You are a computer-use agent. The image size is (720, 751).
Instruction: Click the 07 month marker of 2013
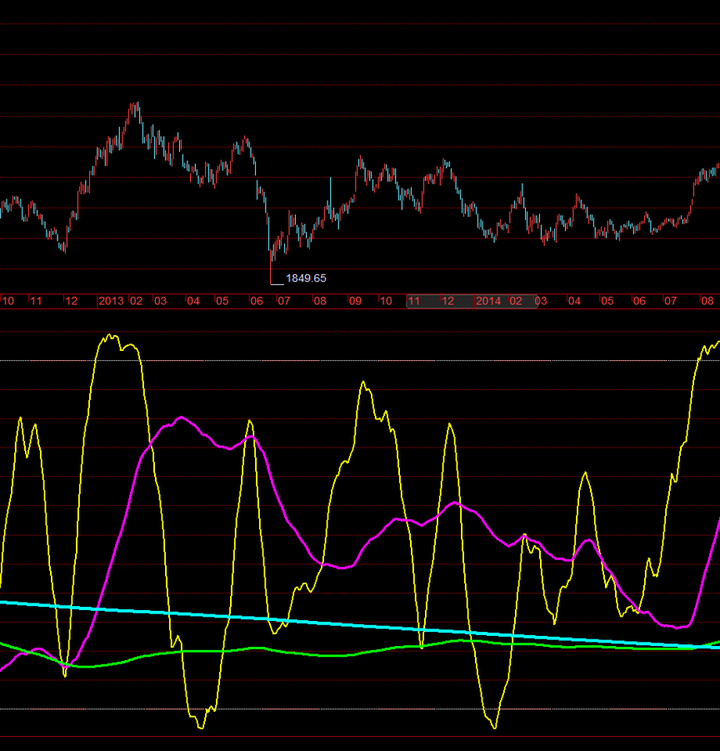[x=284, y=301]
